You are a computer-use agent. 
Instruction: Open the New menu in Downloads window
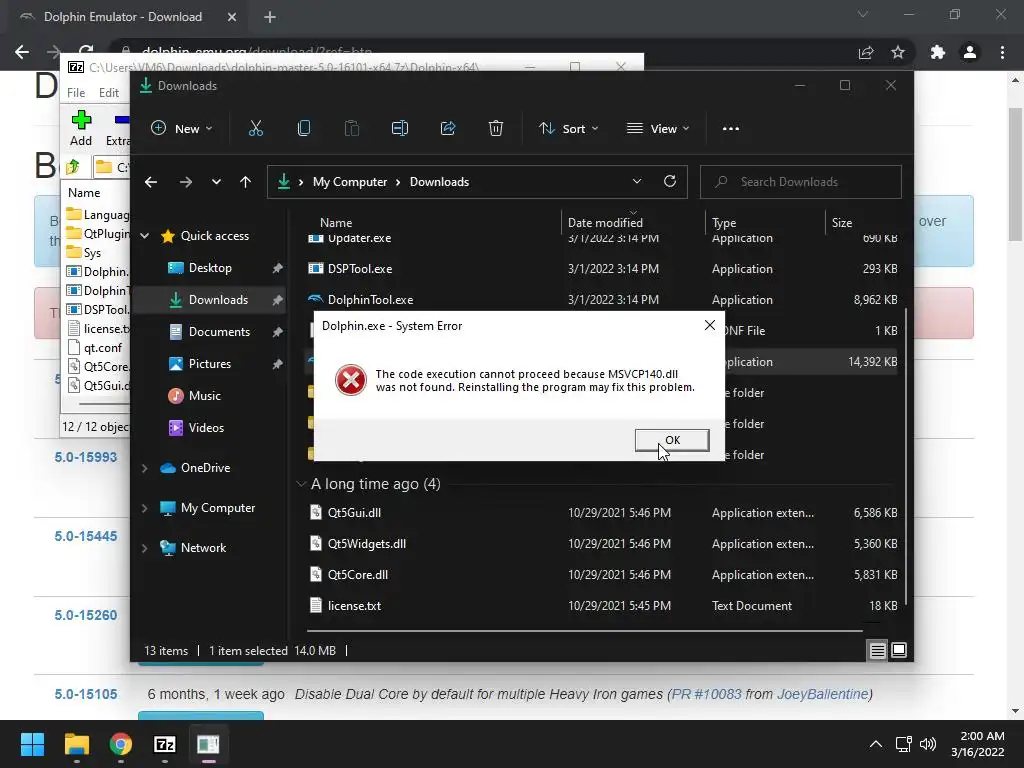182,129
